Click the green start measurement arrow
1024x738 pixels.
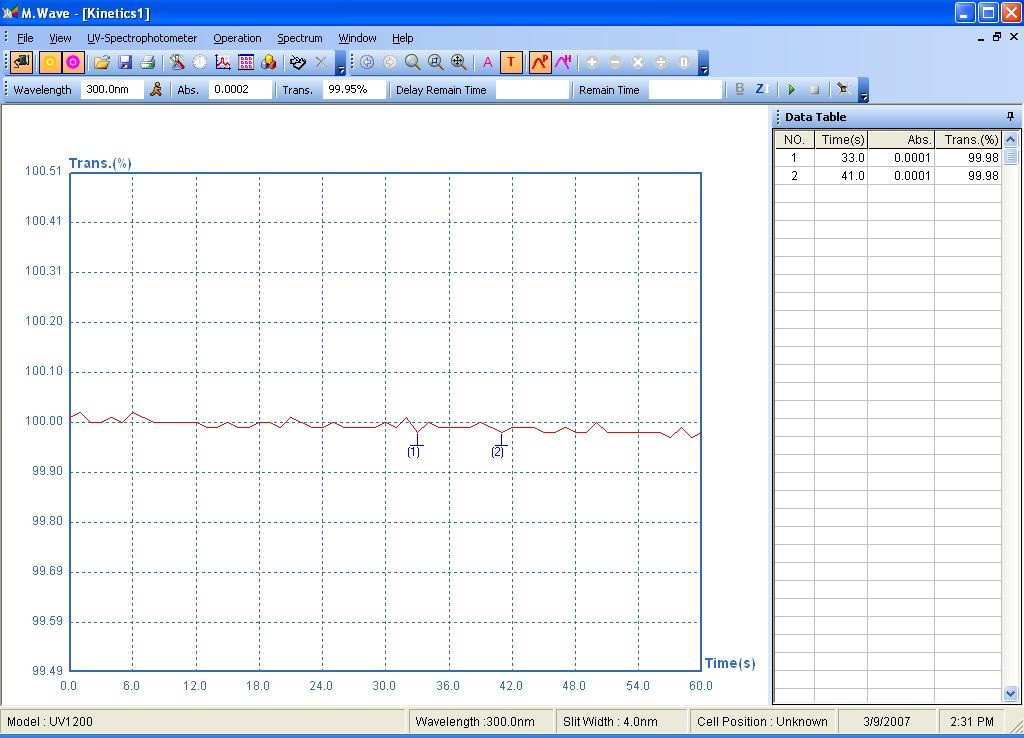pyautogui.click(x=792, y=89)
